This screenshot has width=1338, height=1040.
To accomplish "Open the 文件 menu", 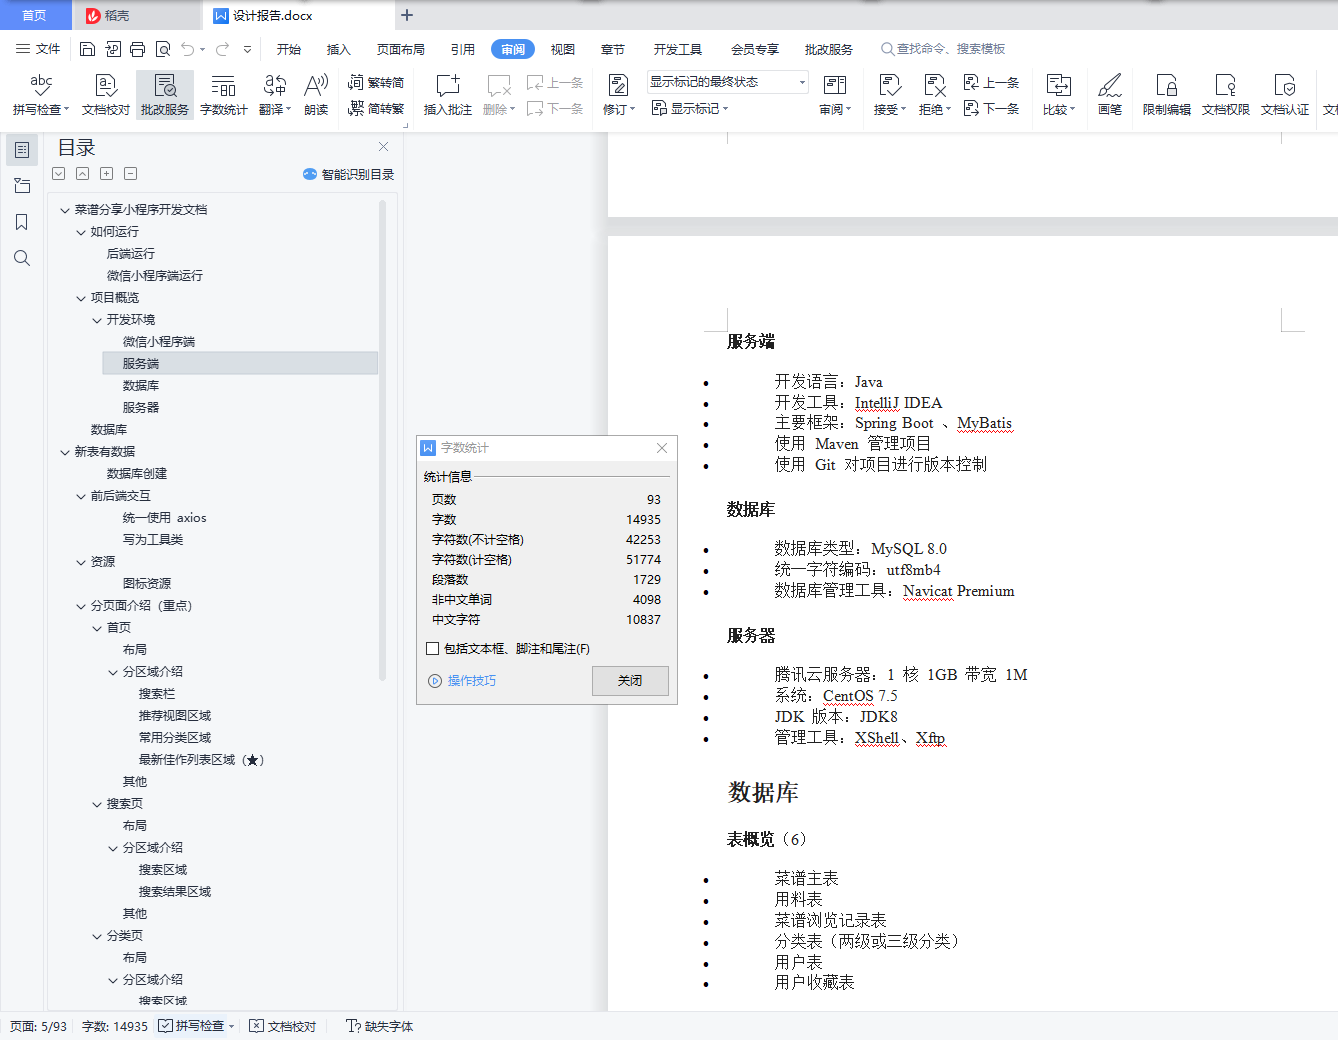I will (x=39, y=49).
